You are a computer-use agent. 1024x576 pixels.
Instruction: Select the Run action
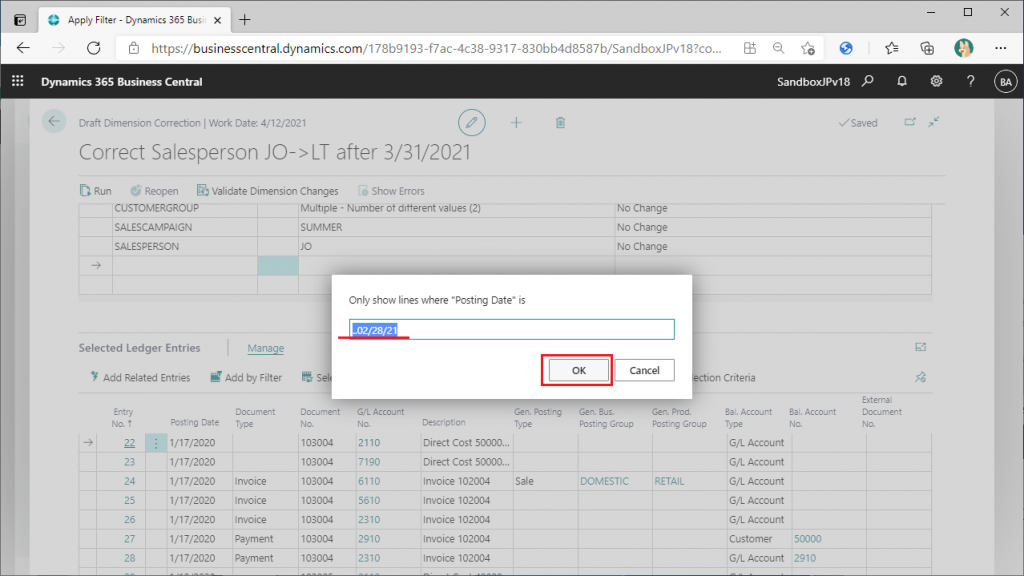click(x=95, y=191)
